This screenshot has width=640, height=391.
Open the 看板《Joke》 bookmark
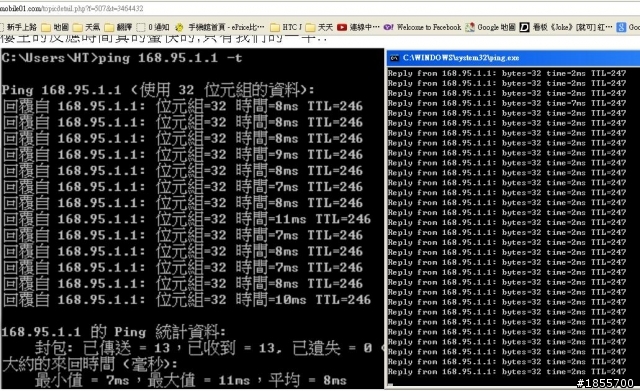[566, 27]
